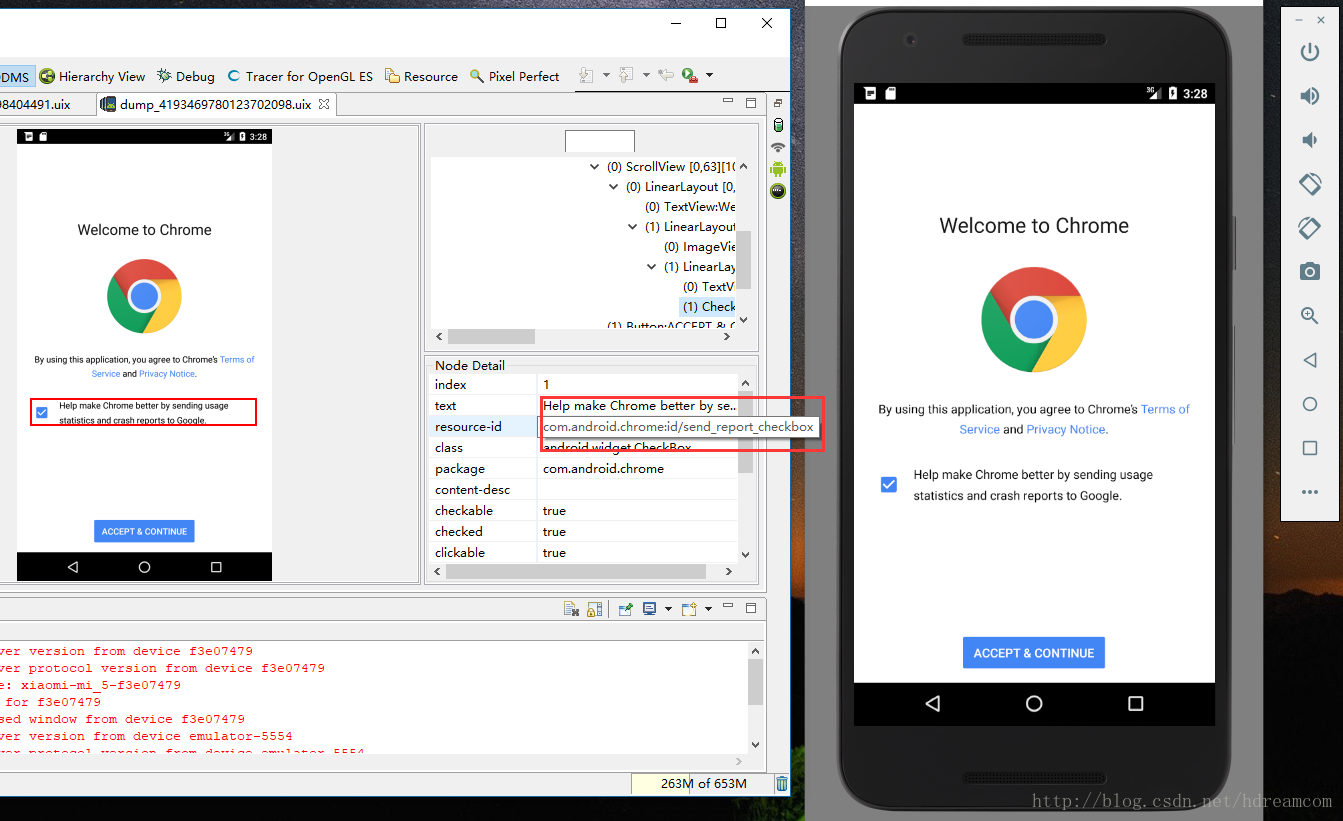Image resolution: width=1343 pixels, height=821 pixels.
Task: Click the console vertical scrollbar thumb
Action: point(755,682)
